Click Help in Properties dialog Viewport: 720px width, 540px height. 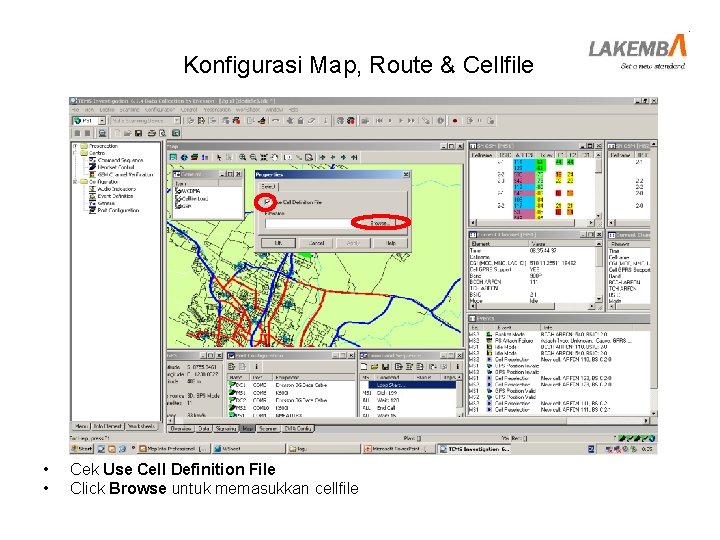[x=391, y=243]
